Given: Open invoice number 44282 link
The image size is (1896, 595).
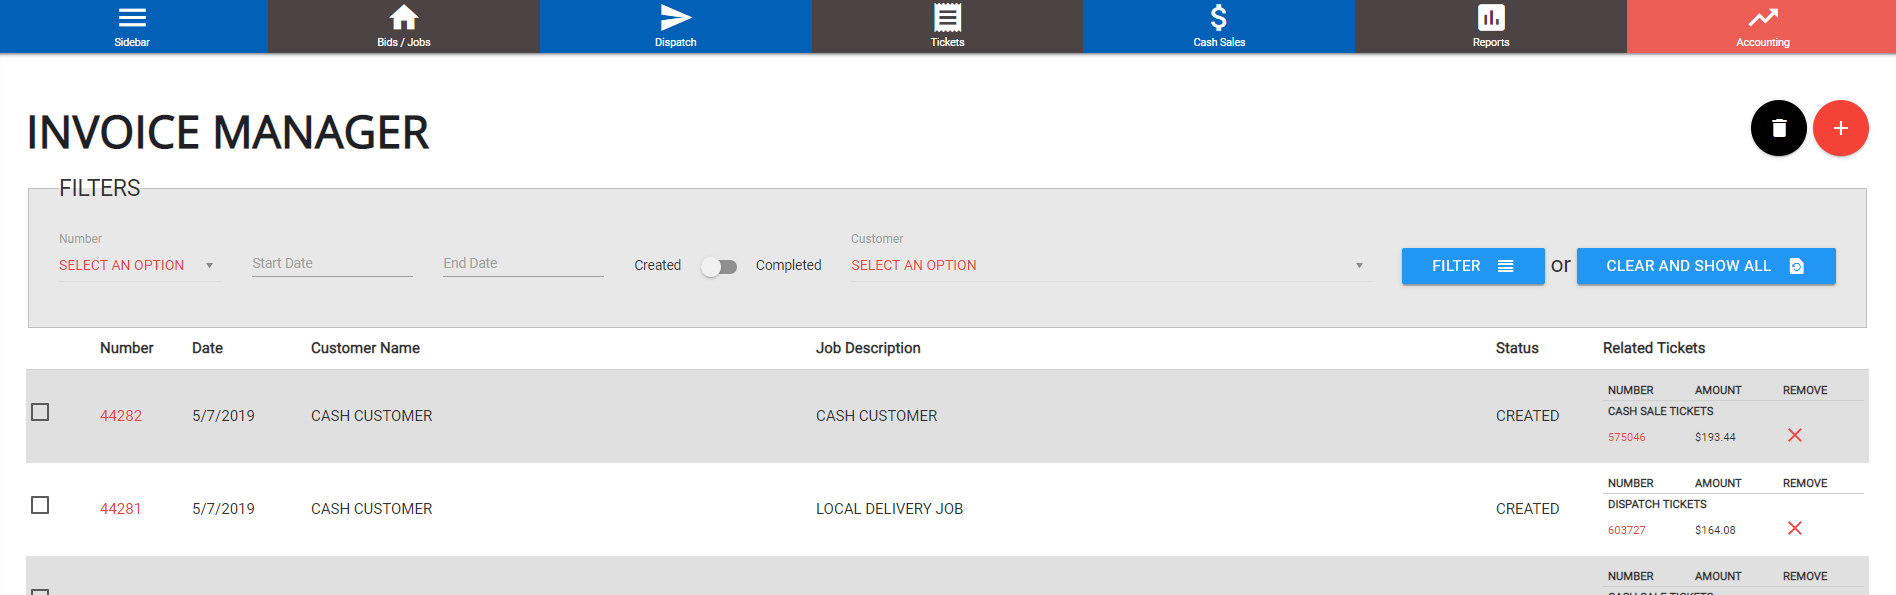Looking at the screenshot, I should [121, 416].
